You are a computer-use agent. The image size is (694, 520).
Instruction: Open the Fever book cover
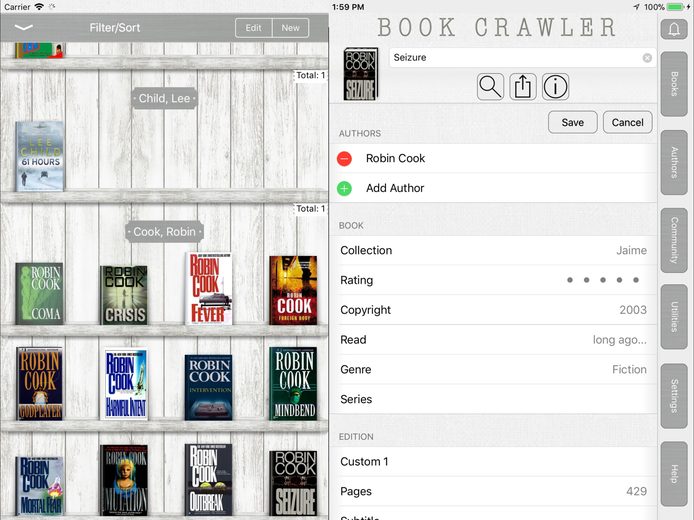coord(208,289)
